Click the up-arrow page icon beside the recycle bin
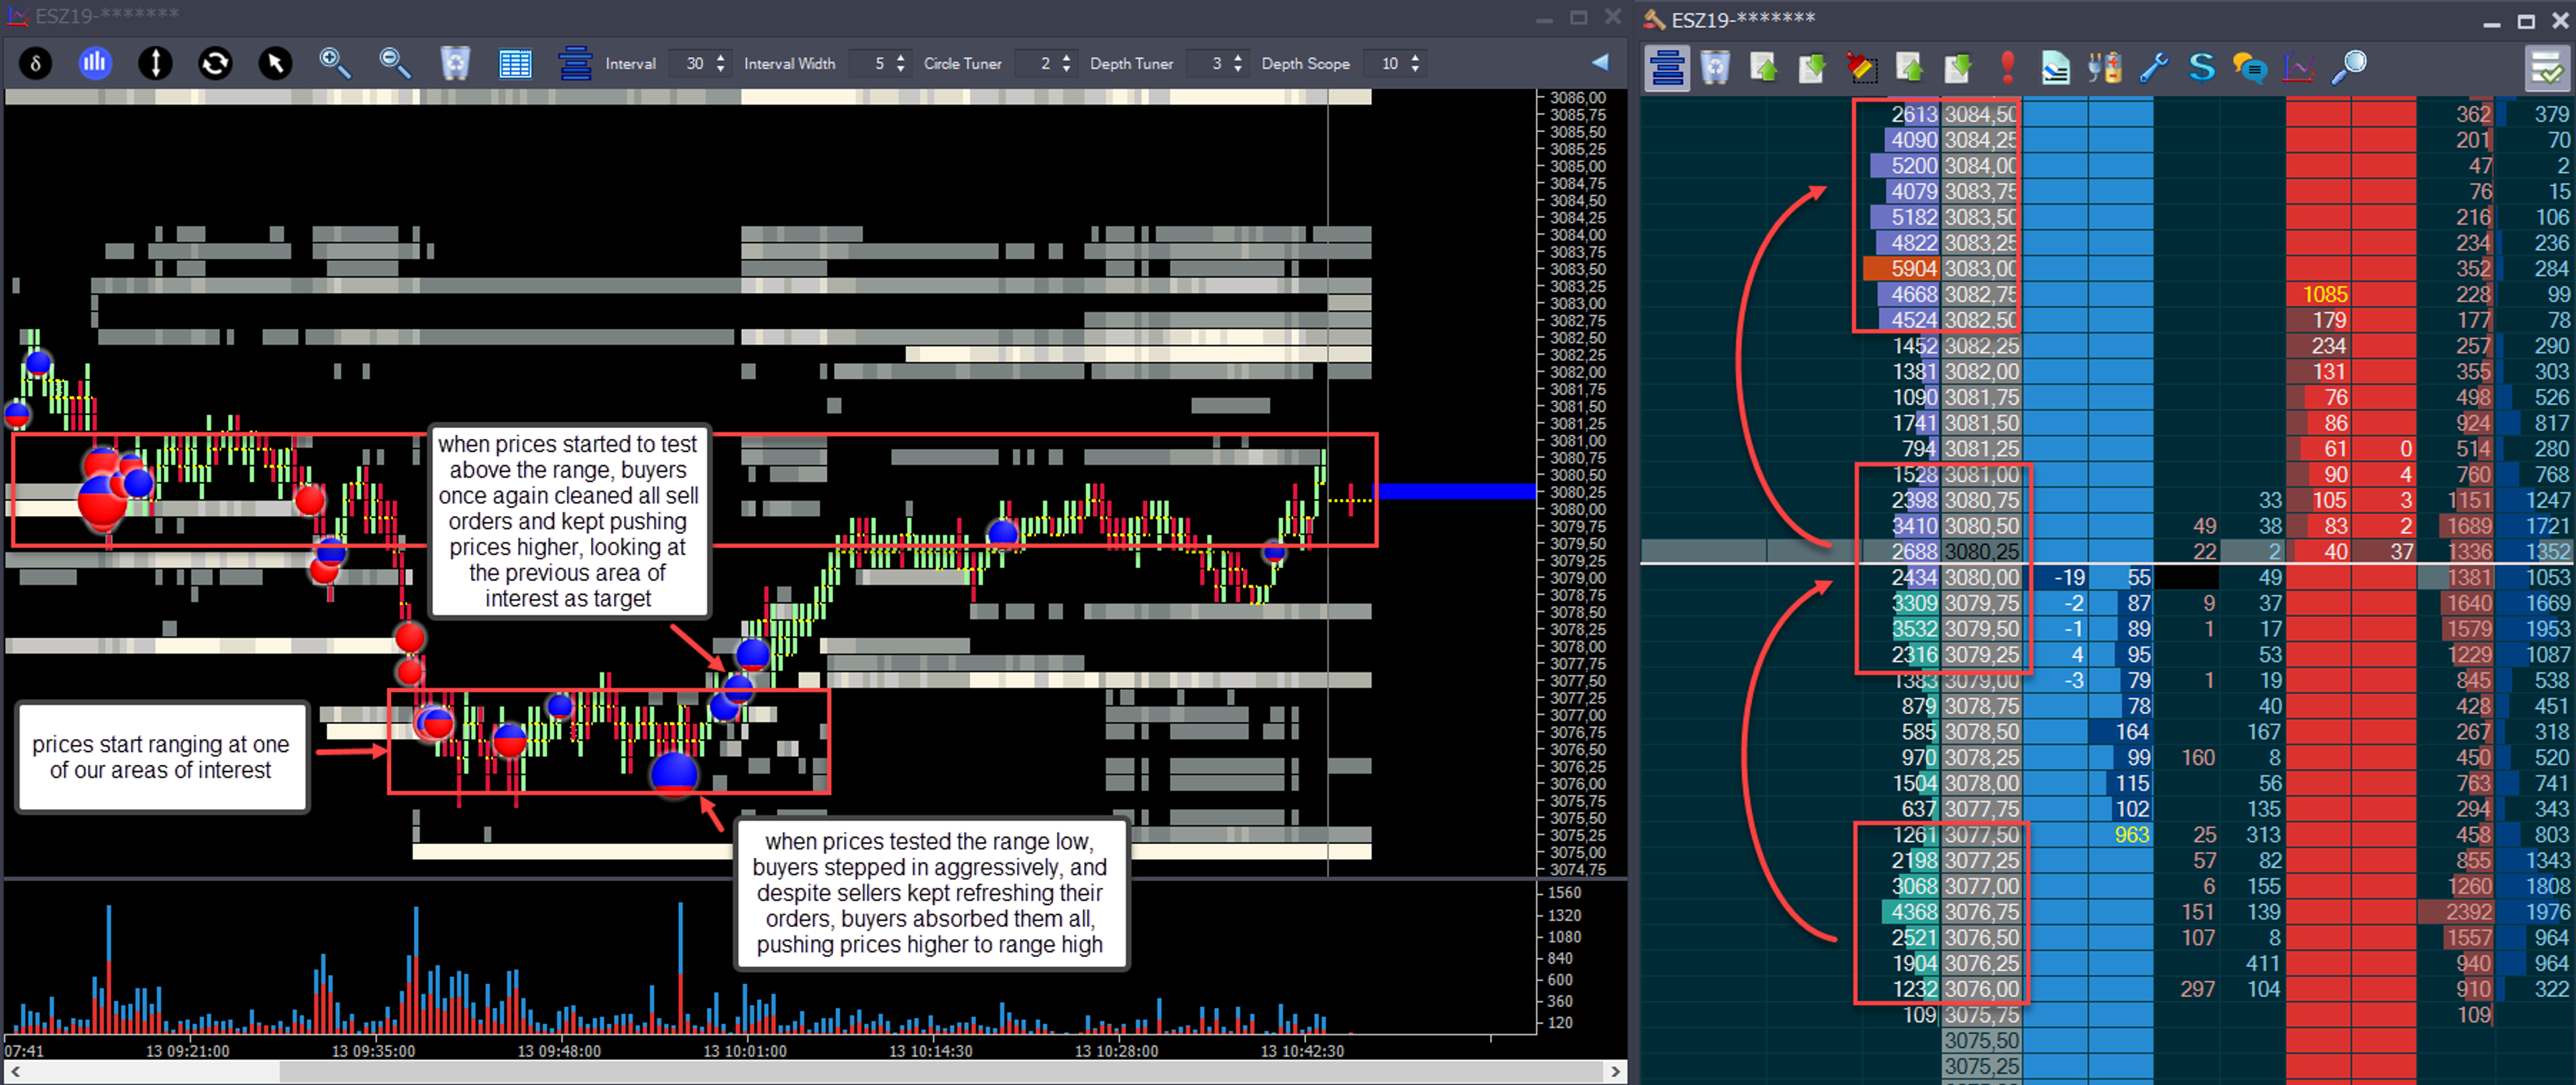Screen dimensions: 2576x1085 (x=1763, y=68)
